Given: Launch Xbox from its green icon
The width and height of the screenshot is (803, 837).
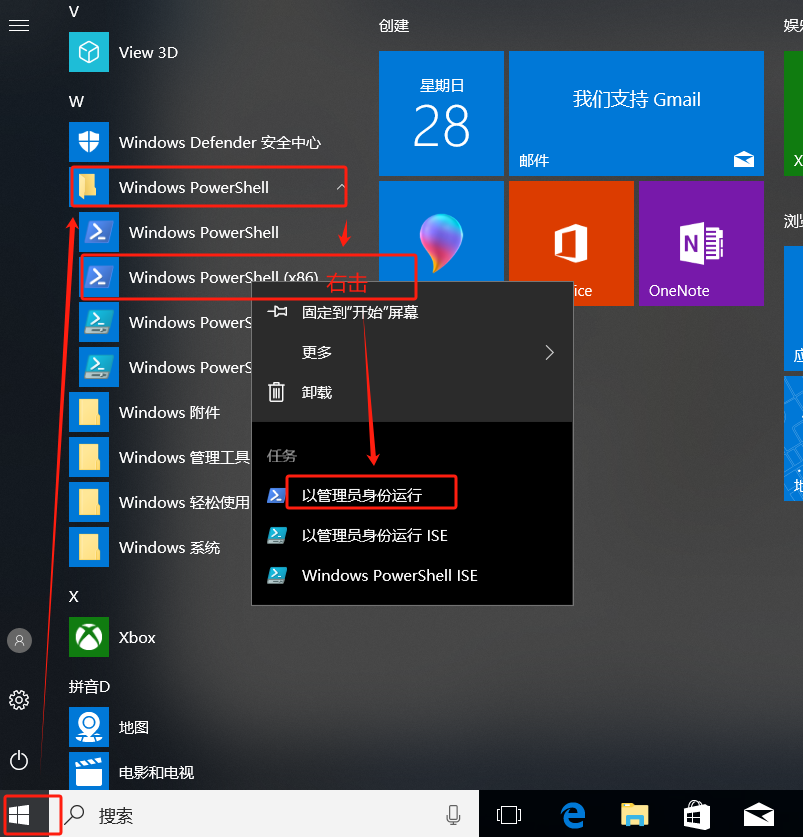Looking at the screenshot, I should [x=89, y=637].
